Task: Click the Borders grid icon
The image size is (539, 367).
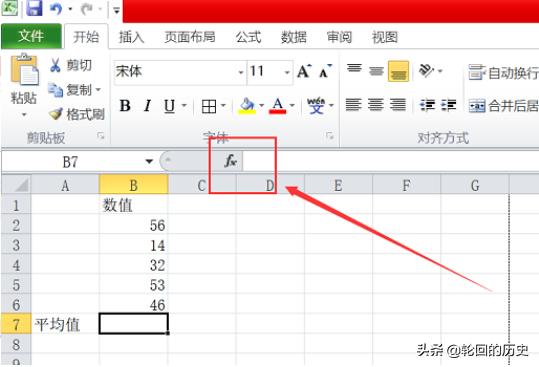Action: click(209, 106)
